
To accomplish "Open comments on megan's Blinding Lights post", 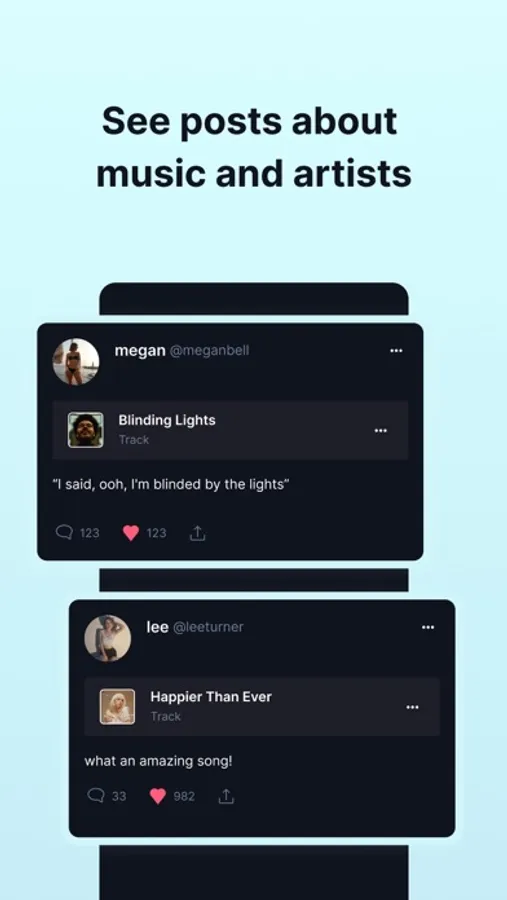I will click(64, 533).
